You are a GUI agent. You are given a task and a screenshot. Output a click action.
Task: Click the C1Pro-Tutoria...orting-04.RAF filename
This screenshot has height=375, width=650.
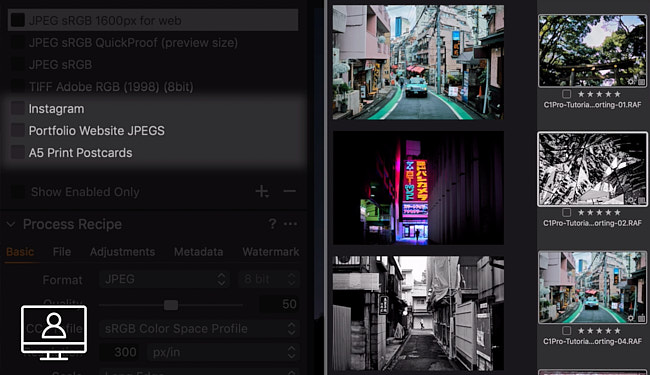click(592, 341)
